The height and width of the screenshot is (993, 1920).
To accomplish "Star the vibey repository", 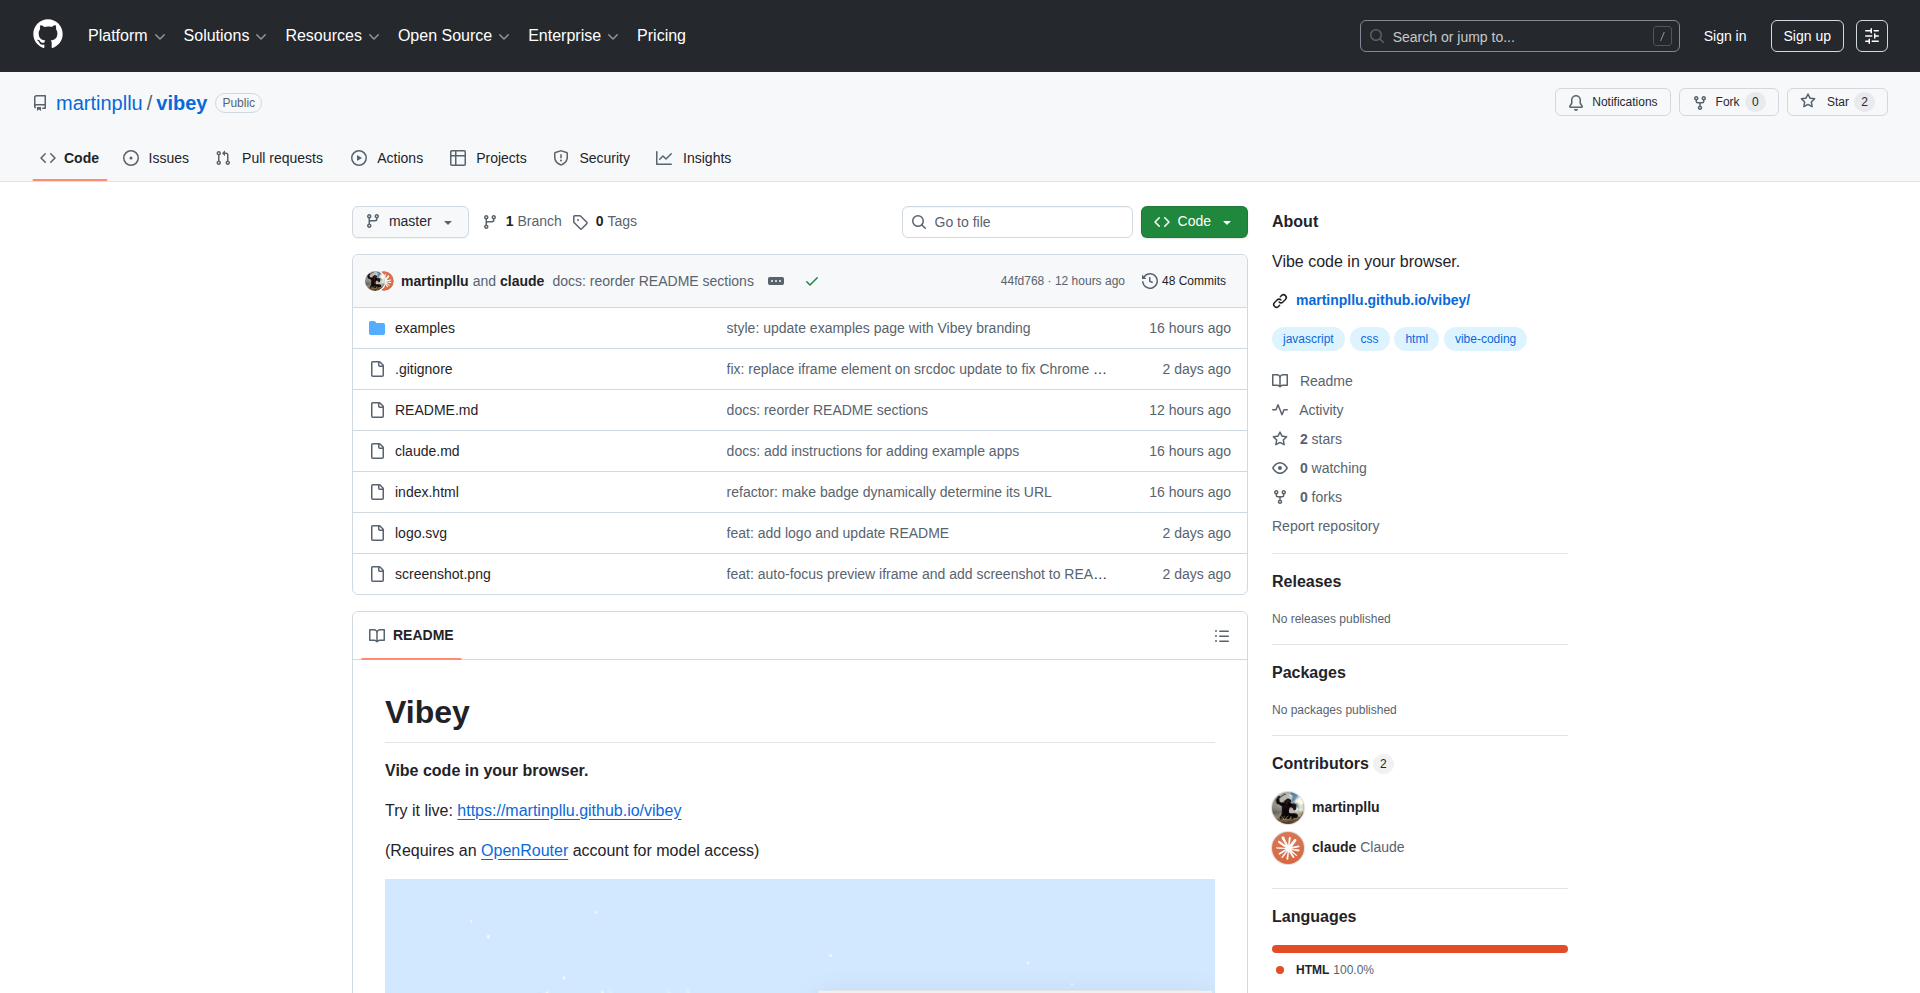I will [x=1836, y=102].
